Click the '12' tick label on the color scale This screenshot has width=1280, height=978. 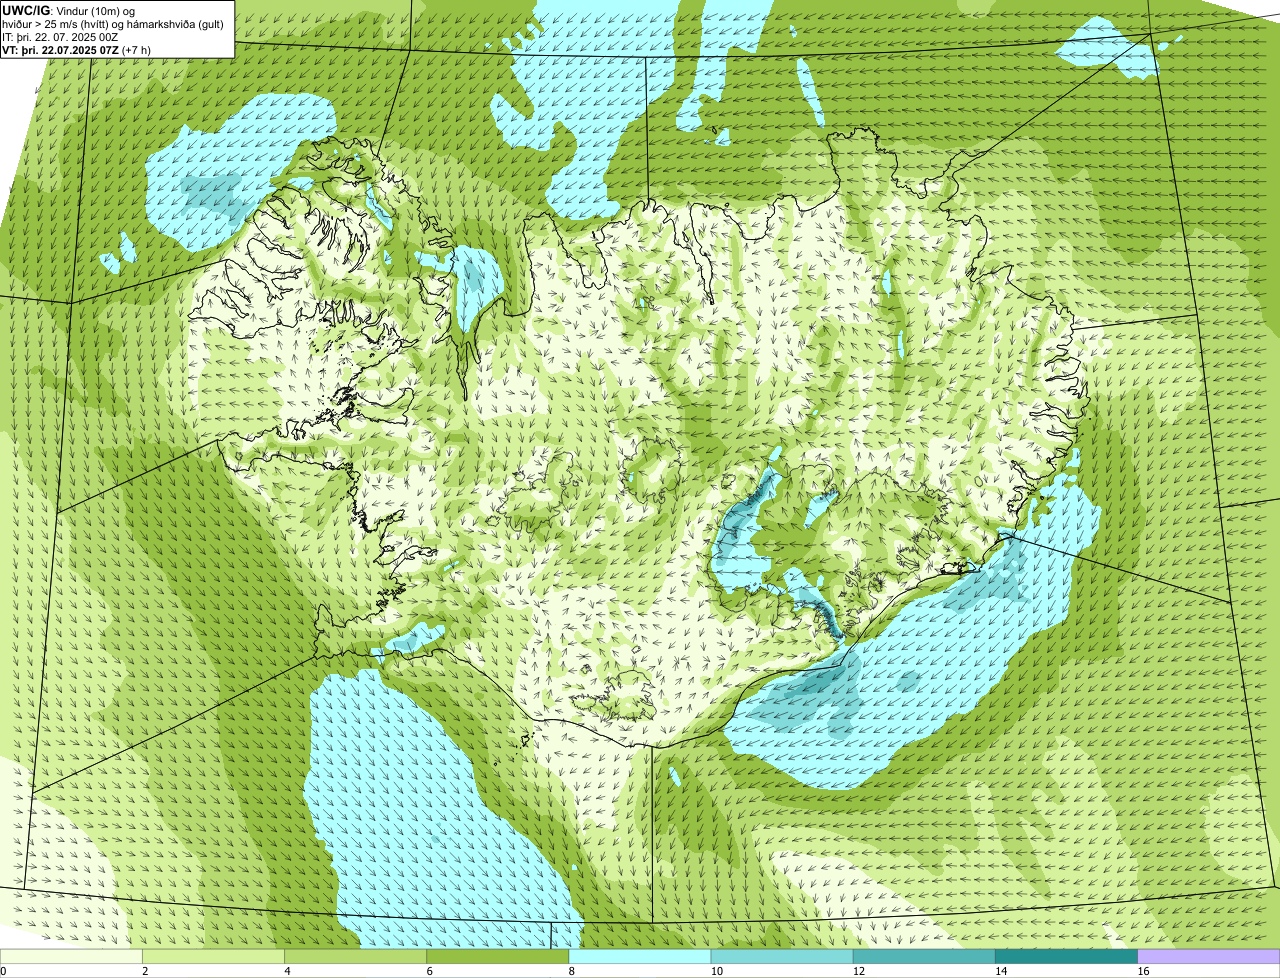point(858,971)
